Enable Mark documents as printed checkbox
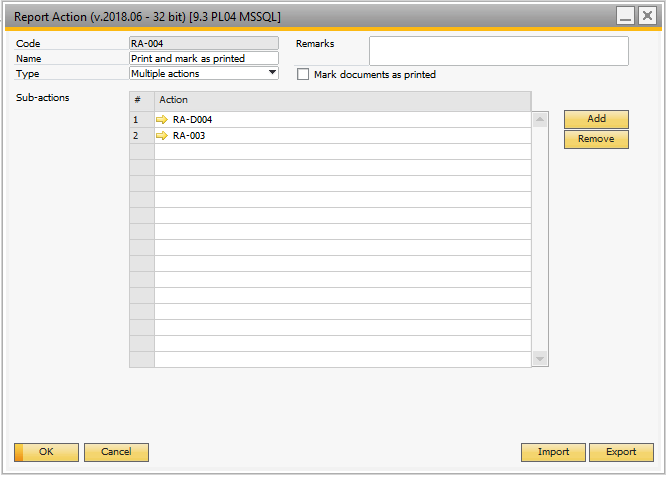The image size is (668, 478). click(x=303, y=74)
